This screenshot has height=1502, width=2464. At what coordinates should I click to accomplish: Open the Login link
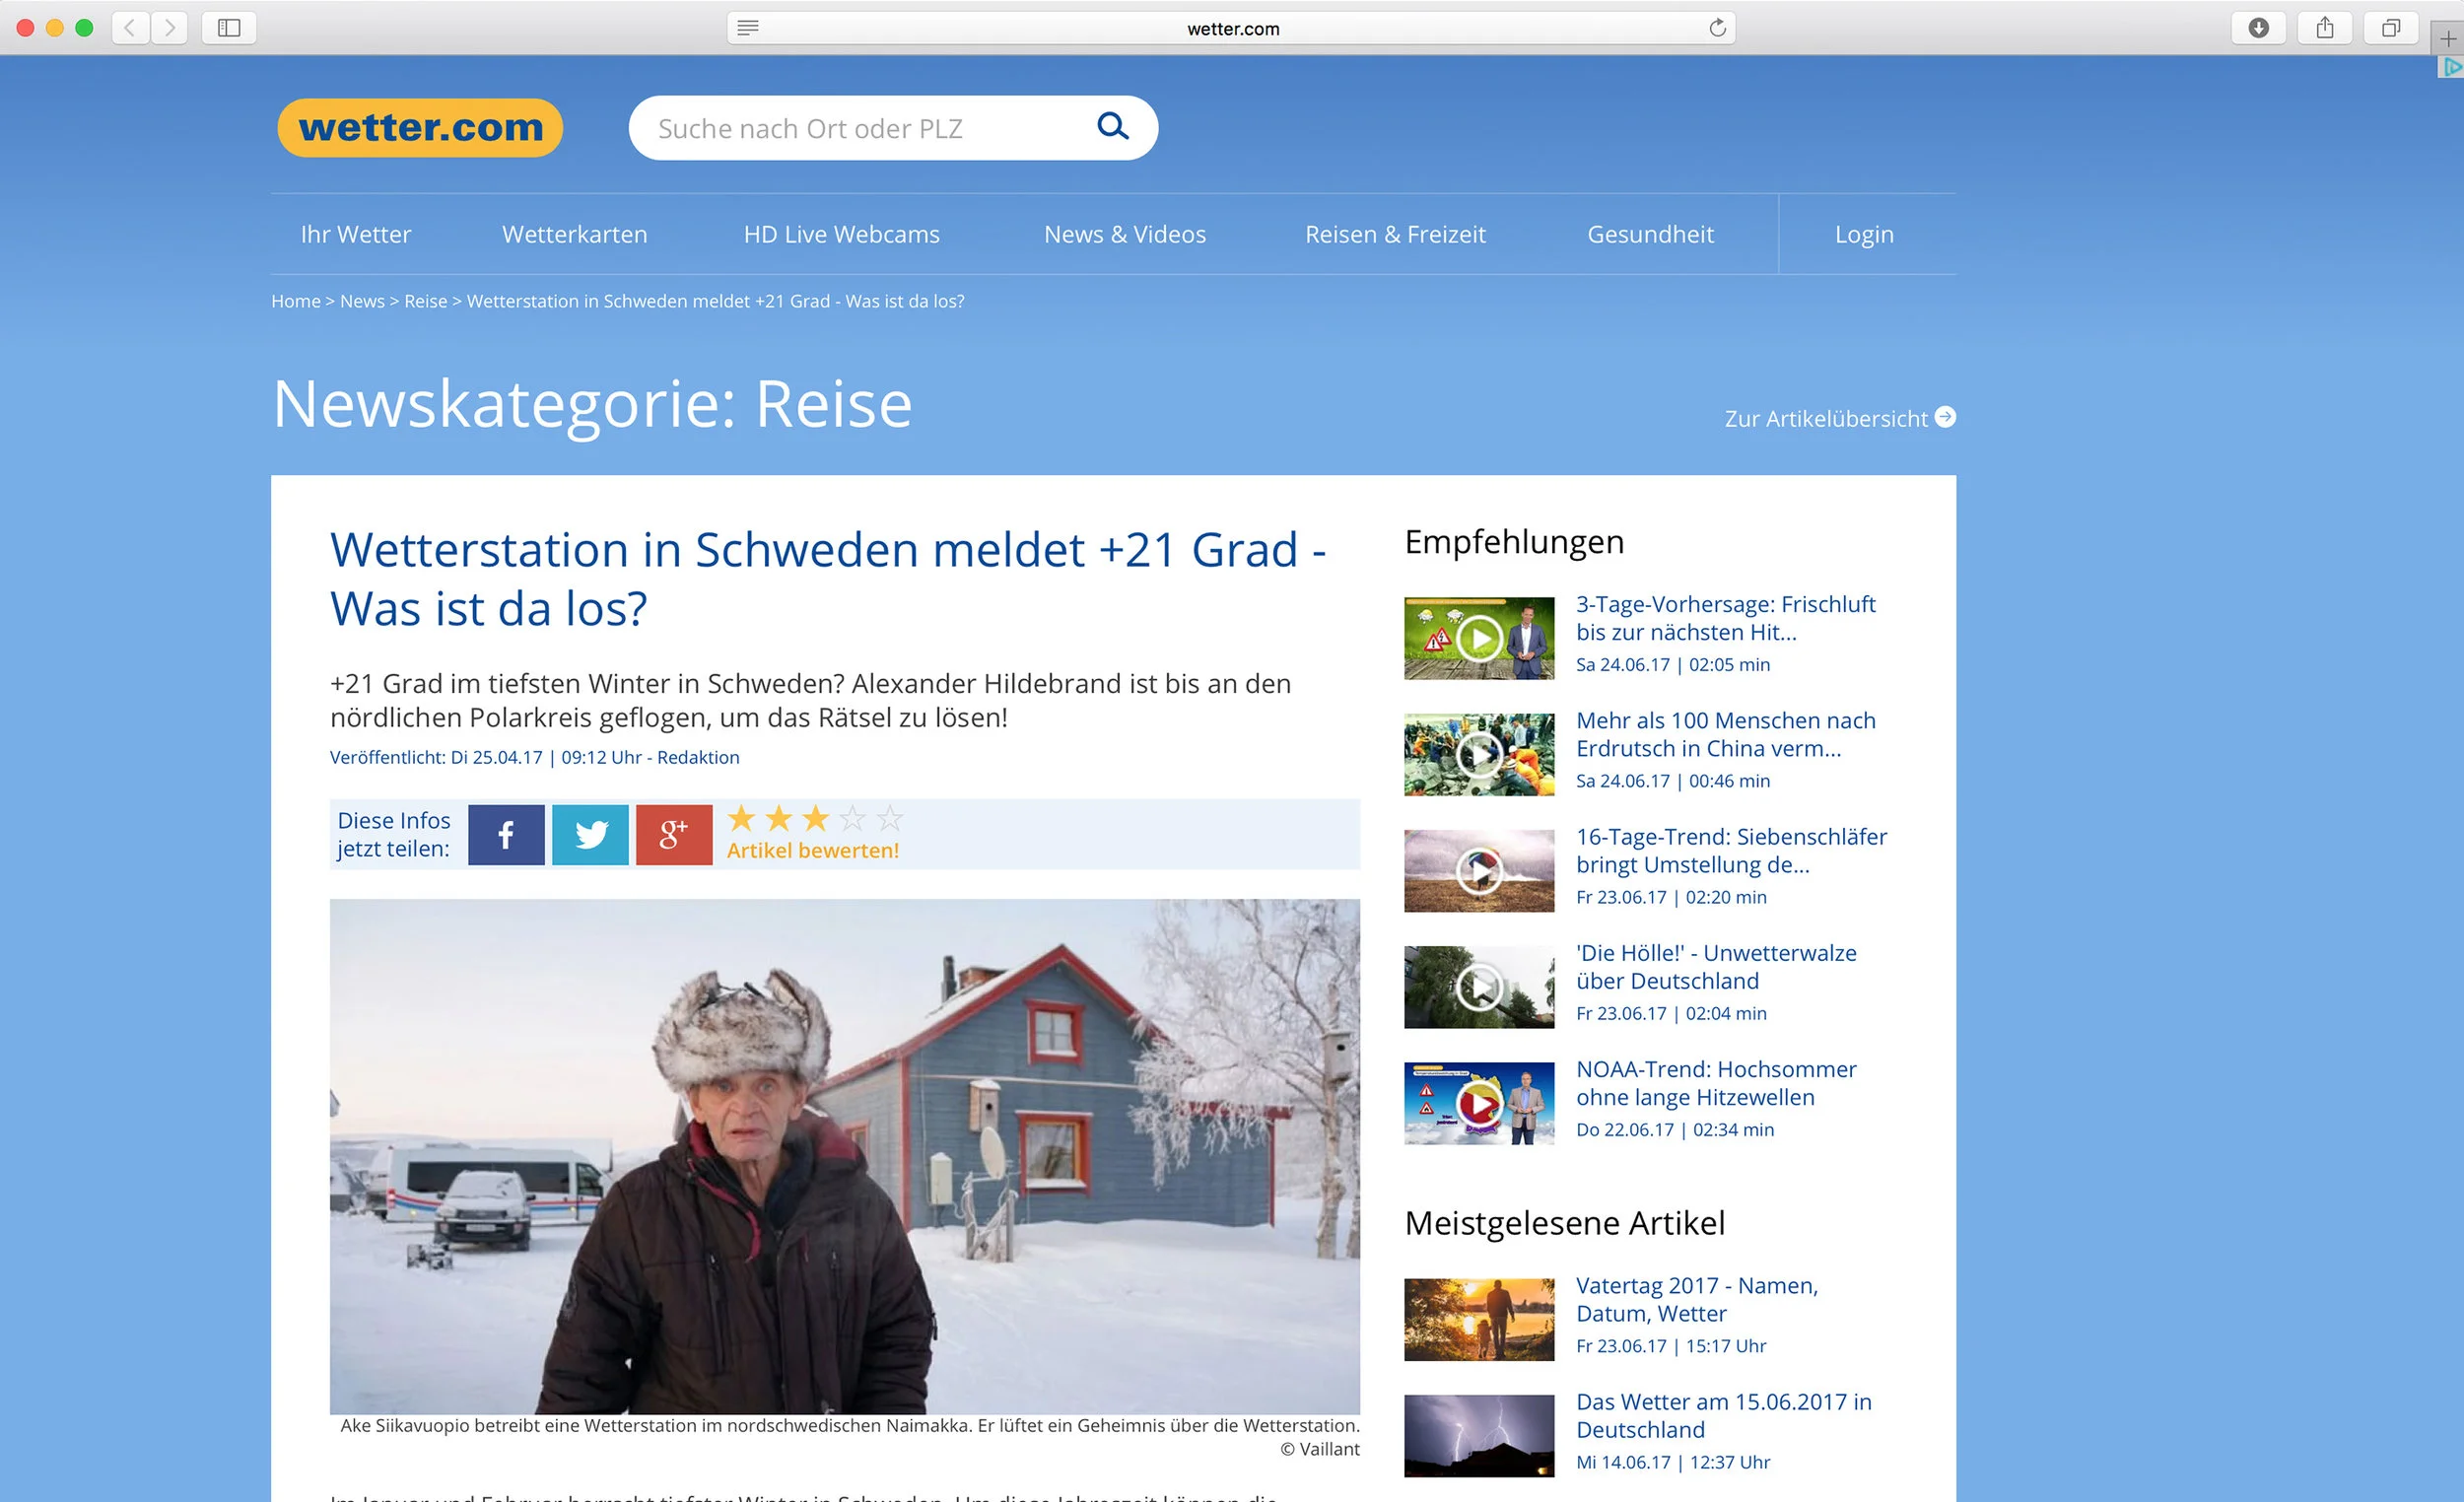click(1863, 234)
